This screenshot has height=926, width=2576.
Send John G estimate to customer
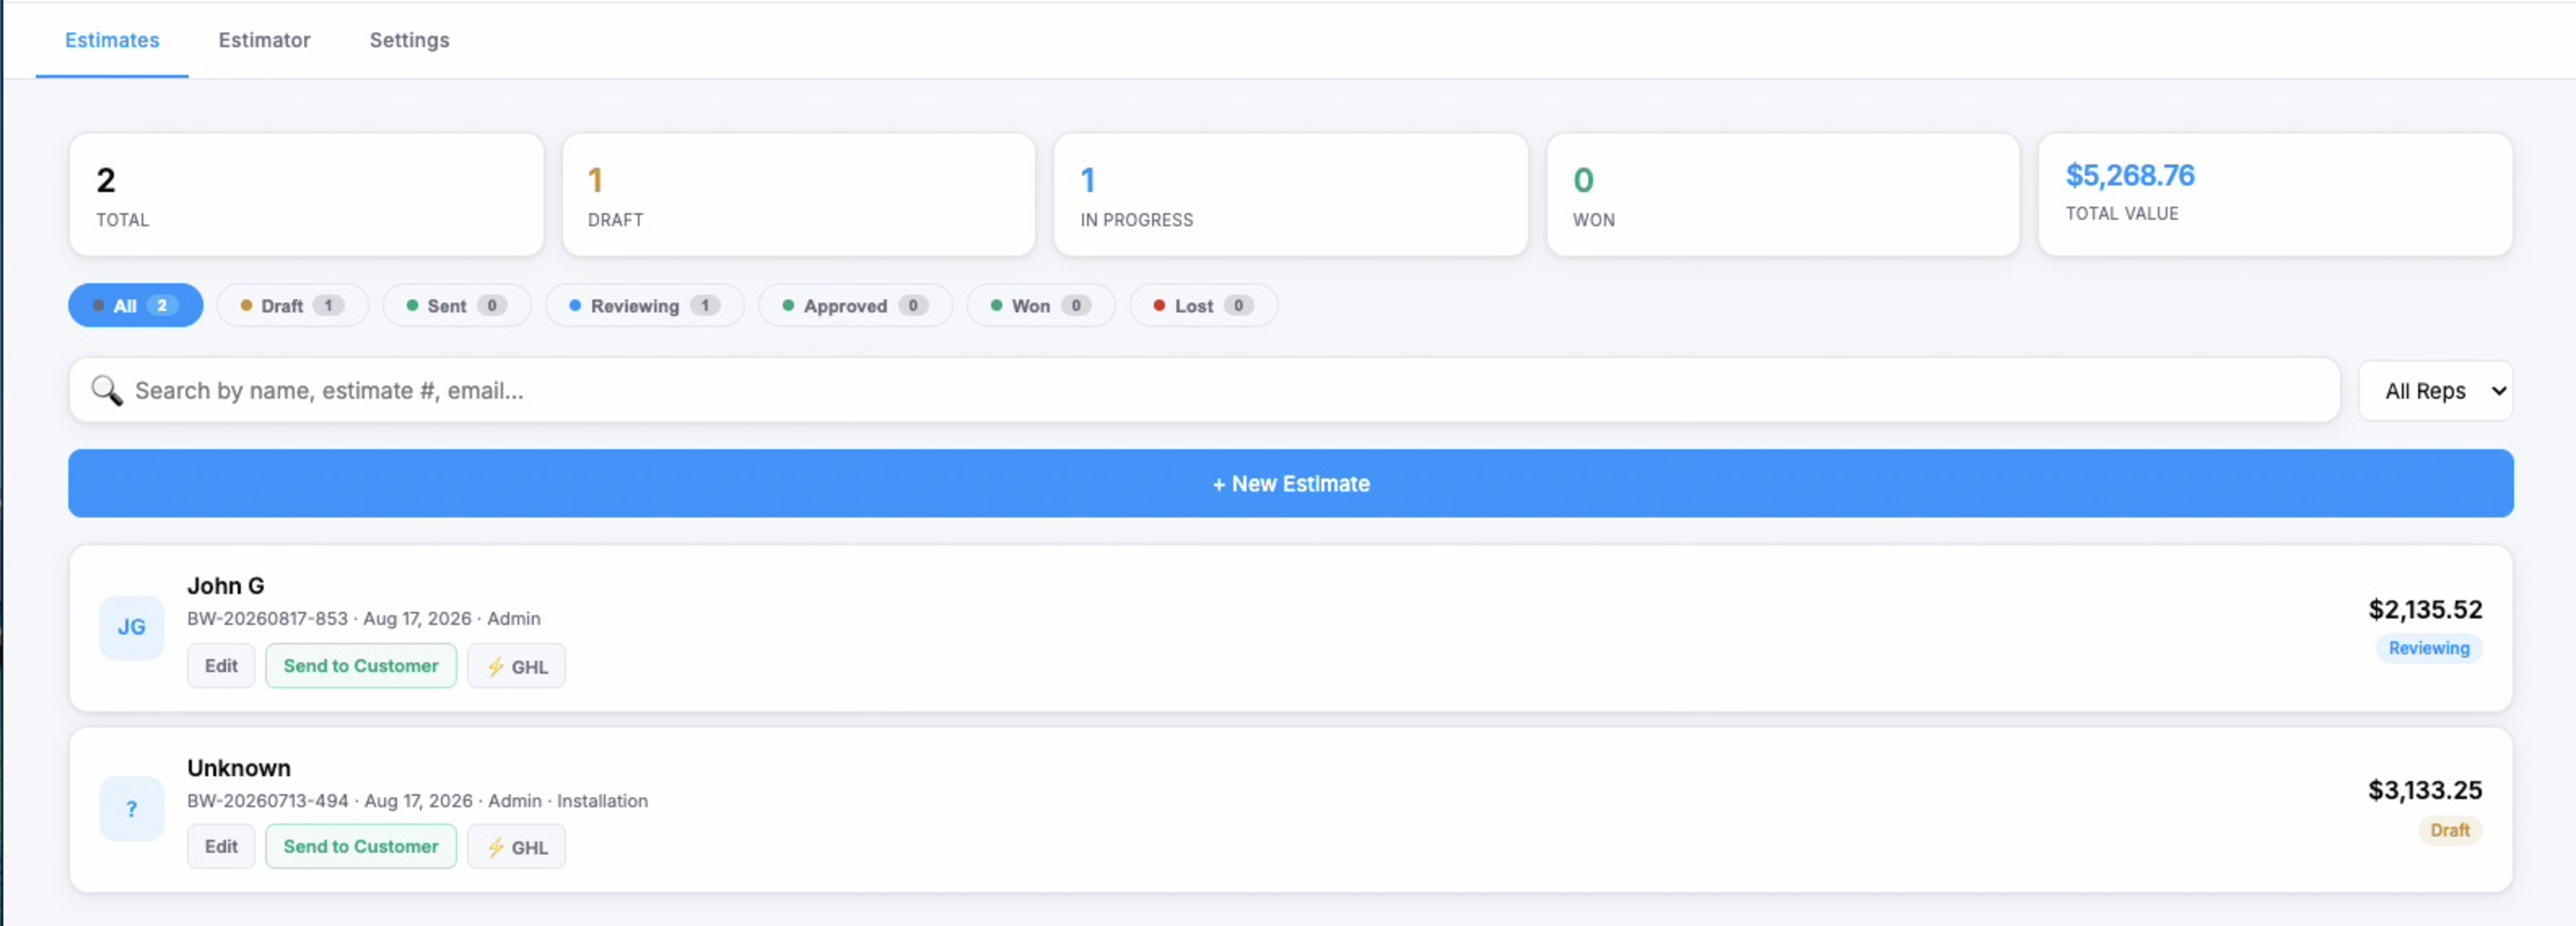[361, 667]
